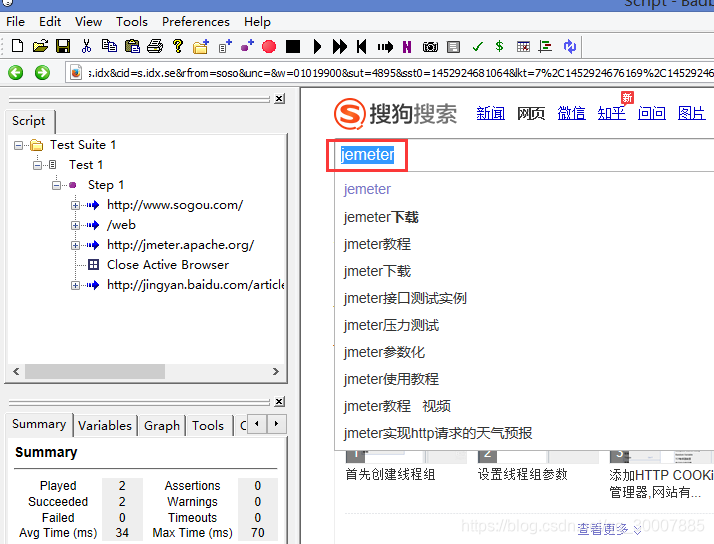
Task: Create a new script with the blank page icon
Action: (x=17, y=46)
